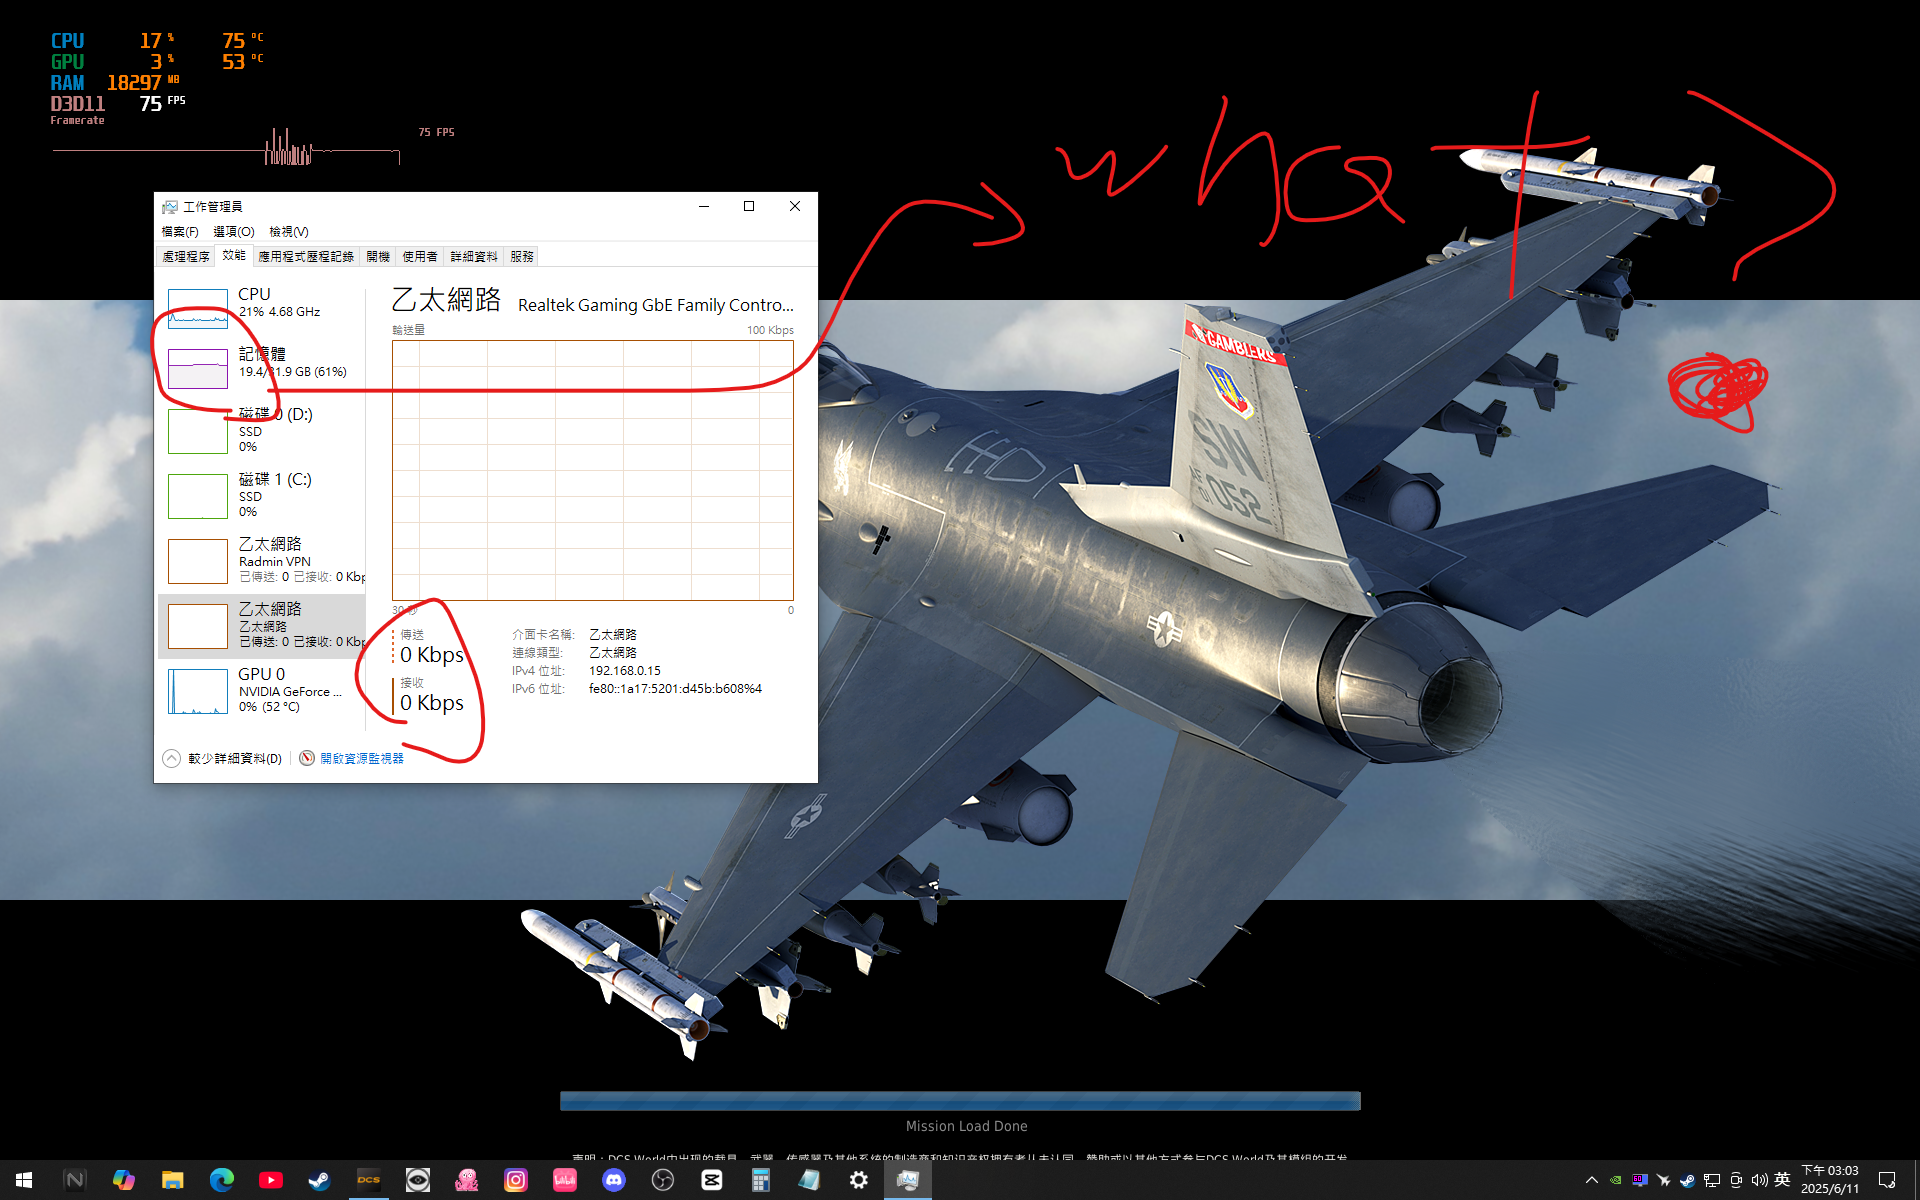This screenshot has height=1200, width=1920.
Task: Click the 接收 0 Kbps value
Action: click(x=432, y=703)
